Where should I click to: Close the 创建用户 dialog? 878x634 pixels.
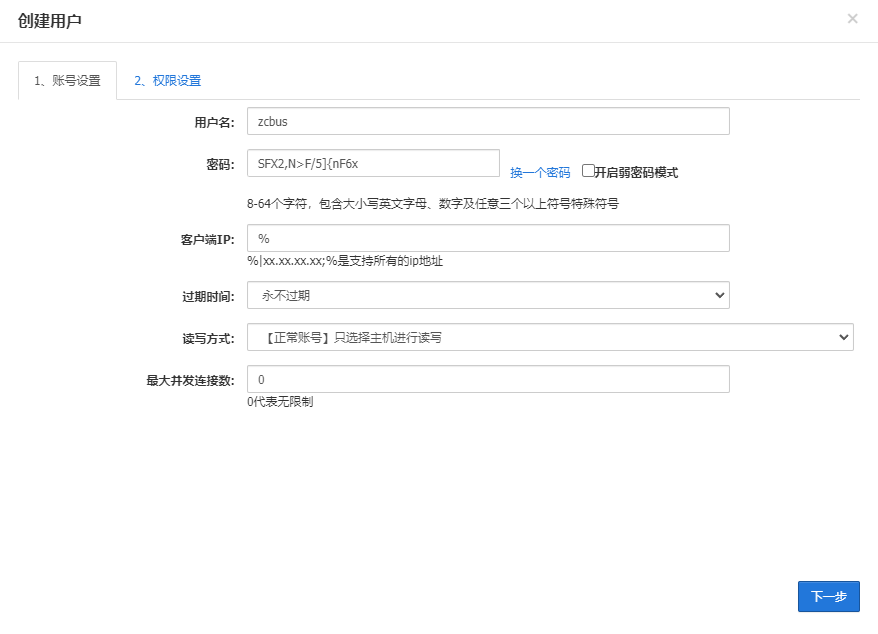point(852,18)
